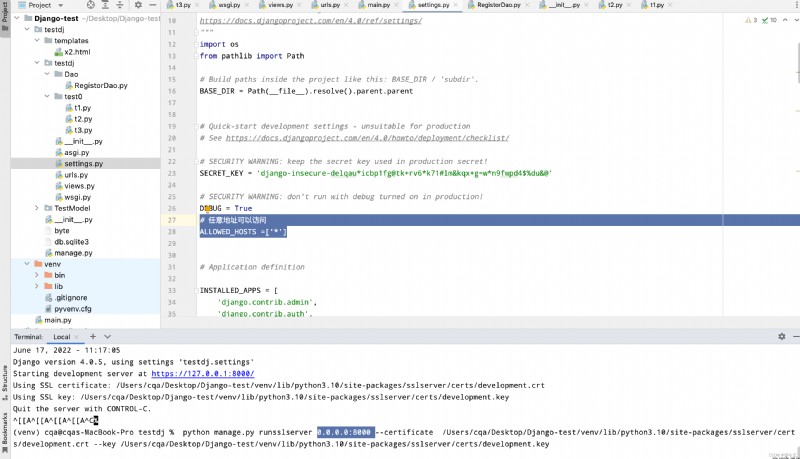
Task: Hide the Project panel with minus icon
Action: [x=153, y=5]
